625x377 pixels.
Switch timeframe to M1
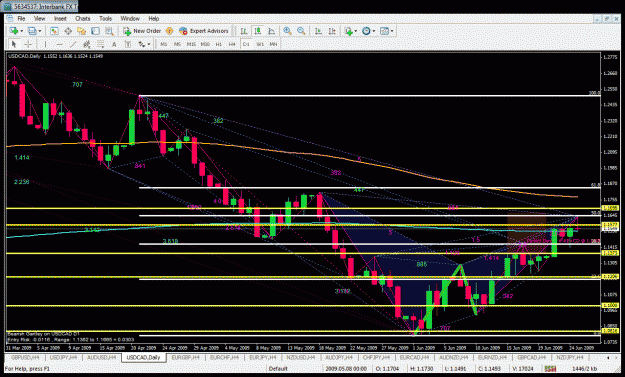click(x=164, y=44)
